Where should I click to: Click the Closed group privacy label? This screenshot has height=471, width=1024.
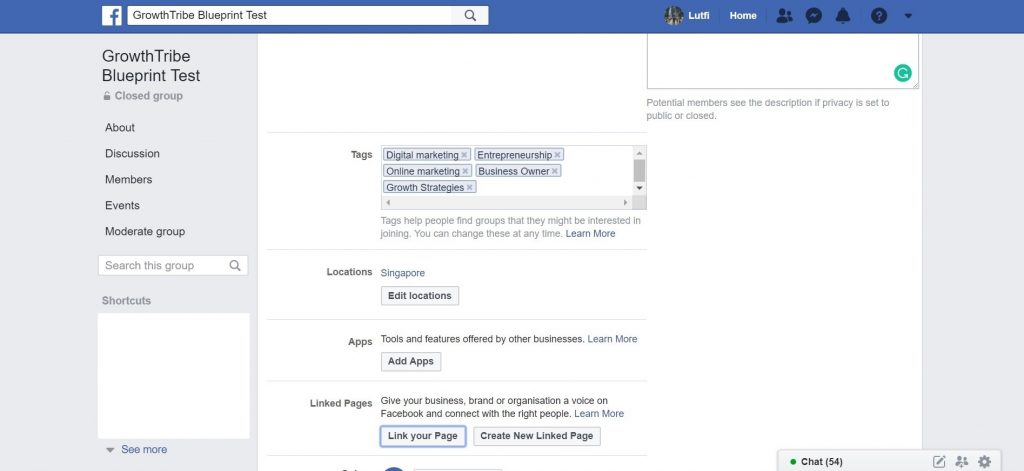click(143, 96)
